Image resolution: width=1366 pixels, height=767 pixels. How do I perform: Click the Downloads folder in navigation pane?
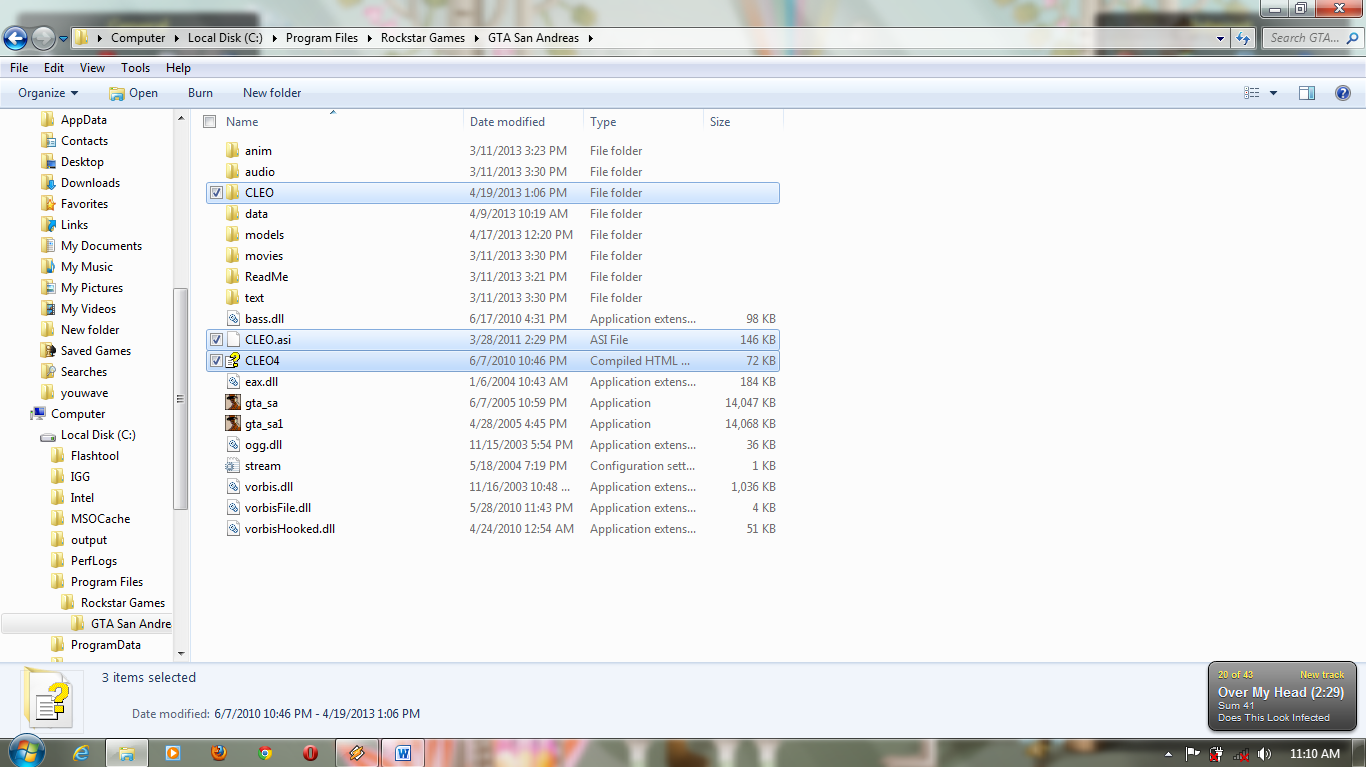(90, 183)
